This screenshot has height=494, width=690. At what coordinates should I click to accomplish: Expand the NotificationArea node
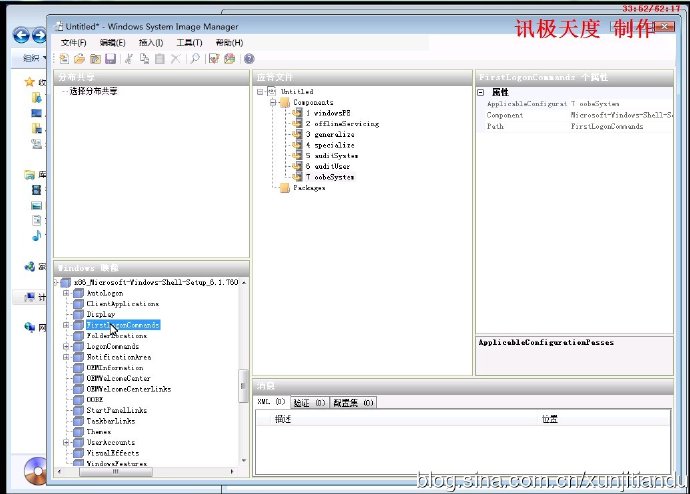pyautogui.click(x=66, y=357)
